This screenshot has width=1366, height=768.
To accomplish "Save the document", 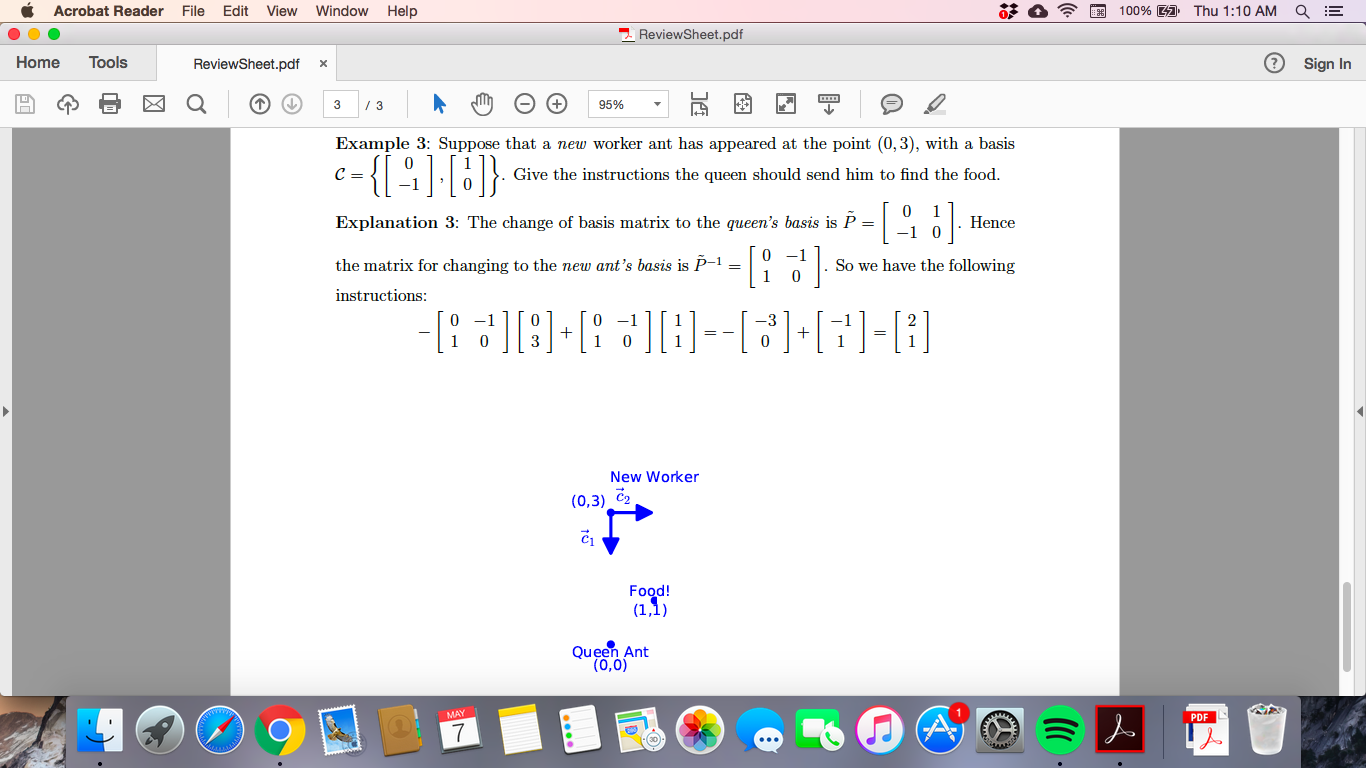I will tap(25, 103).
